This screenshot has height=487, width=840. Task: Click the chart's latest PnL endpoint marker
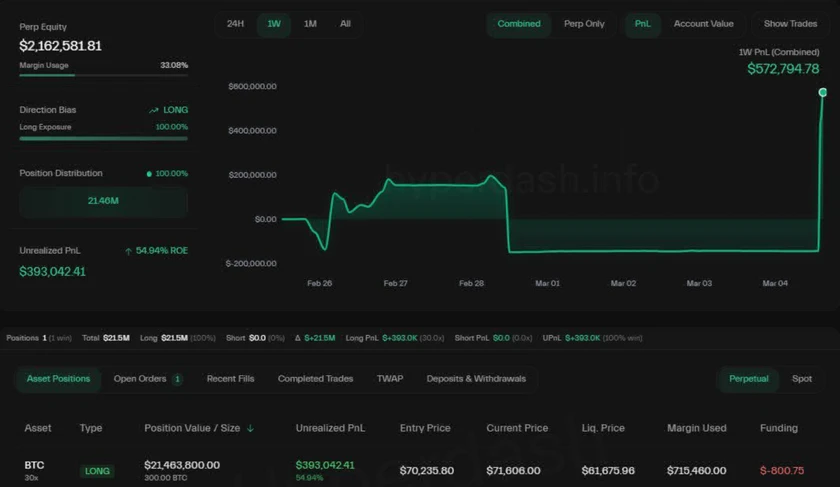(x=823, y=92)
